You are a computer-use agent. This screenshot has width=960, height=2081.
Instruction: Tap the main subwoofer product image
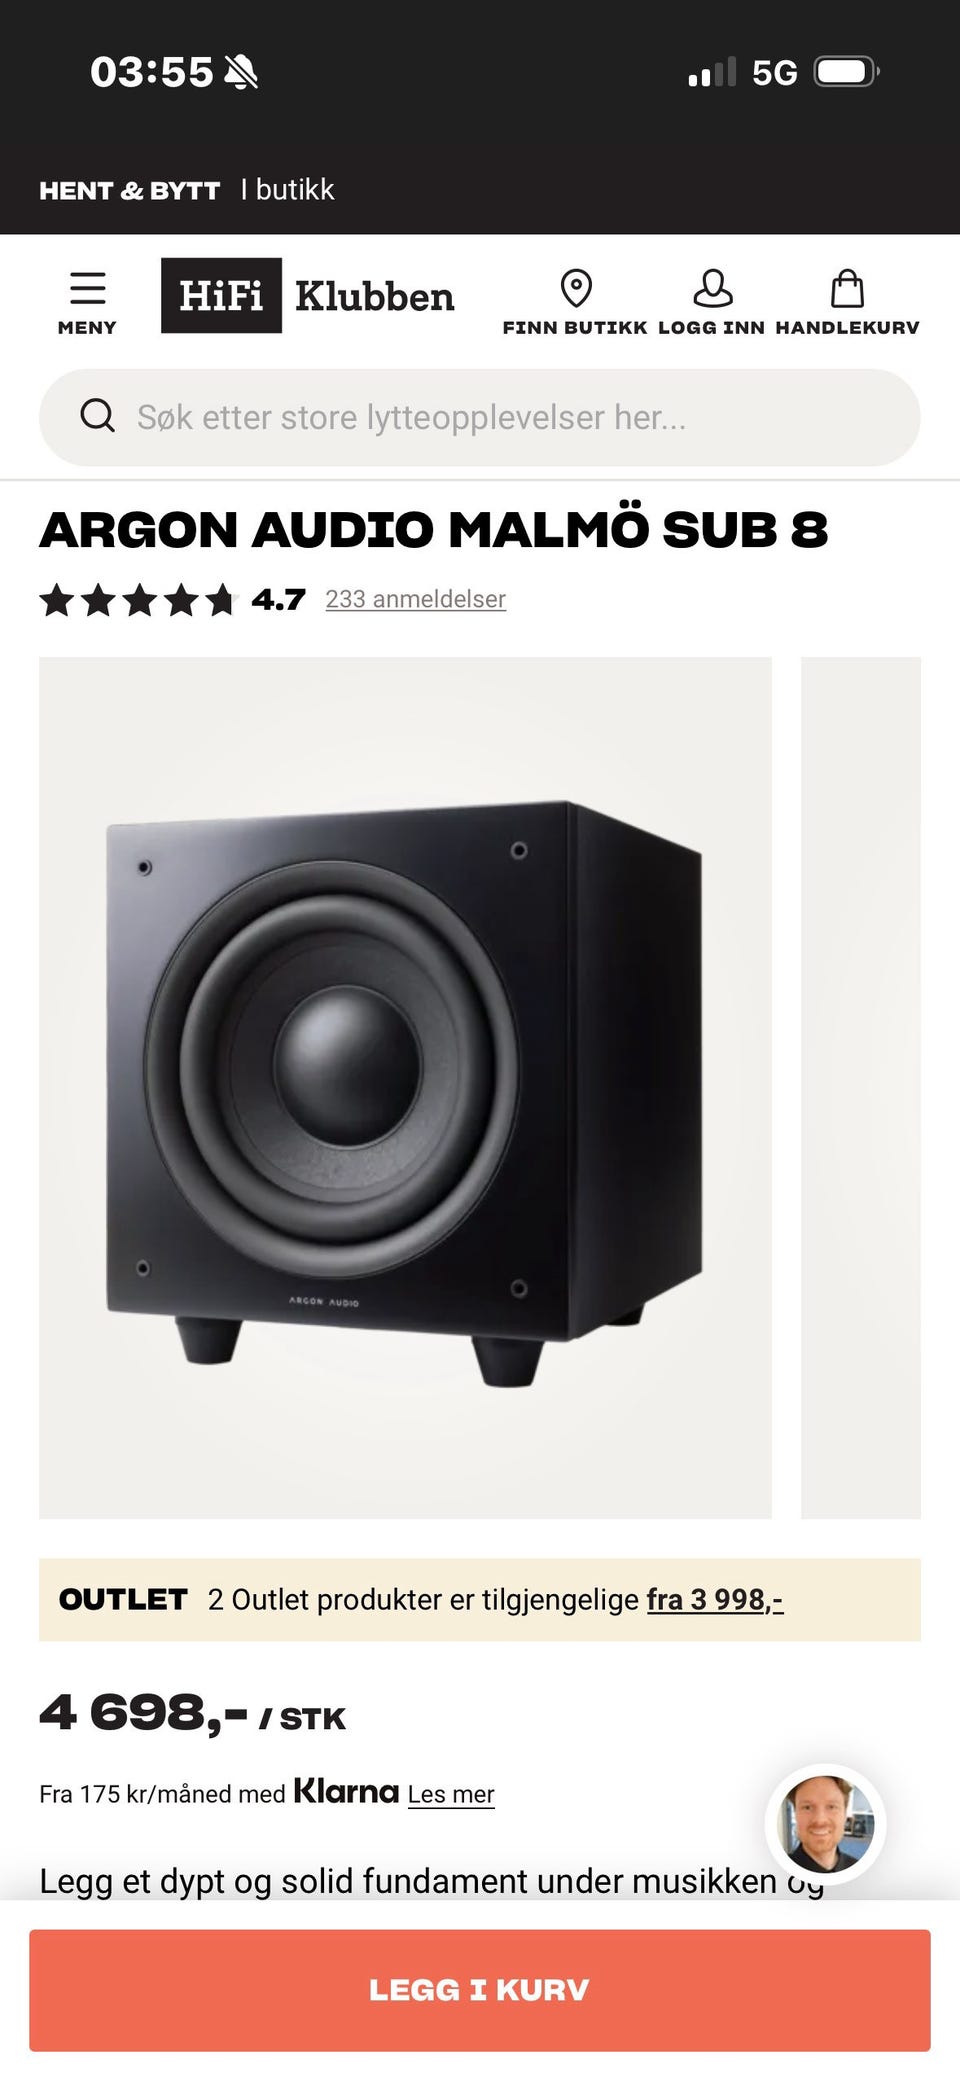[x=405, y=1087]
